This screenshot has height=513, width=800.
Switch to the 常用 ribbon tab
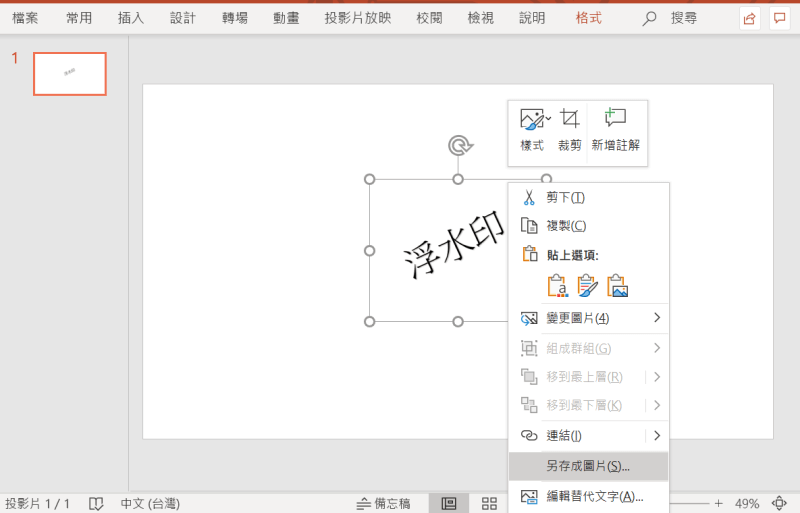pyautogui.click(x=79, y=18)
